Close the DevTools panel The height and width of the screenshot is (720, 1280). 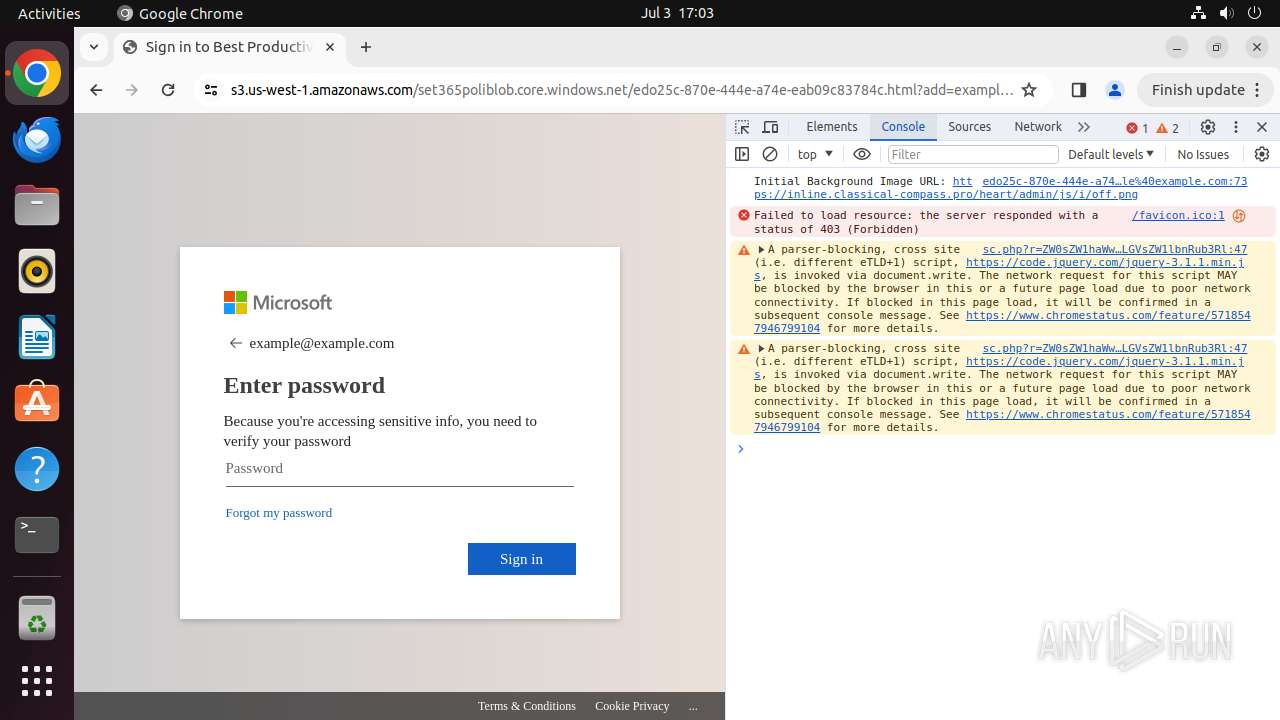click(x=1262, y=127)
